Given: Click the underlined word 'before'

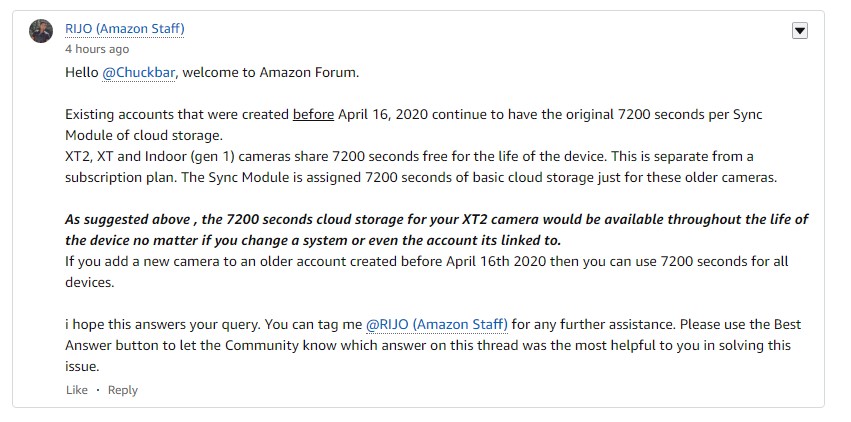Looking at the screenshot, I should (x=313, y=115).
